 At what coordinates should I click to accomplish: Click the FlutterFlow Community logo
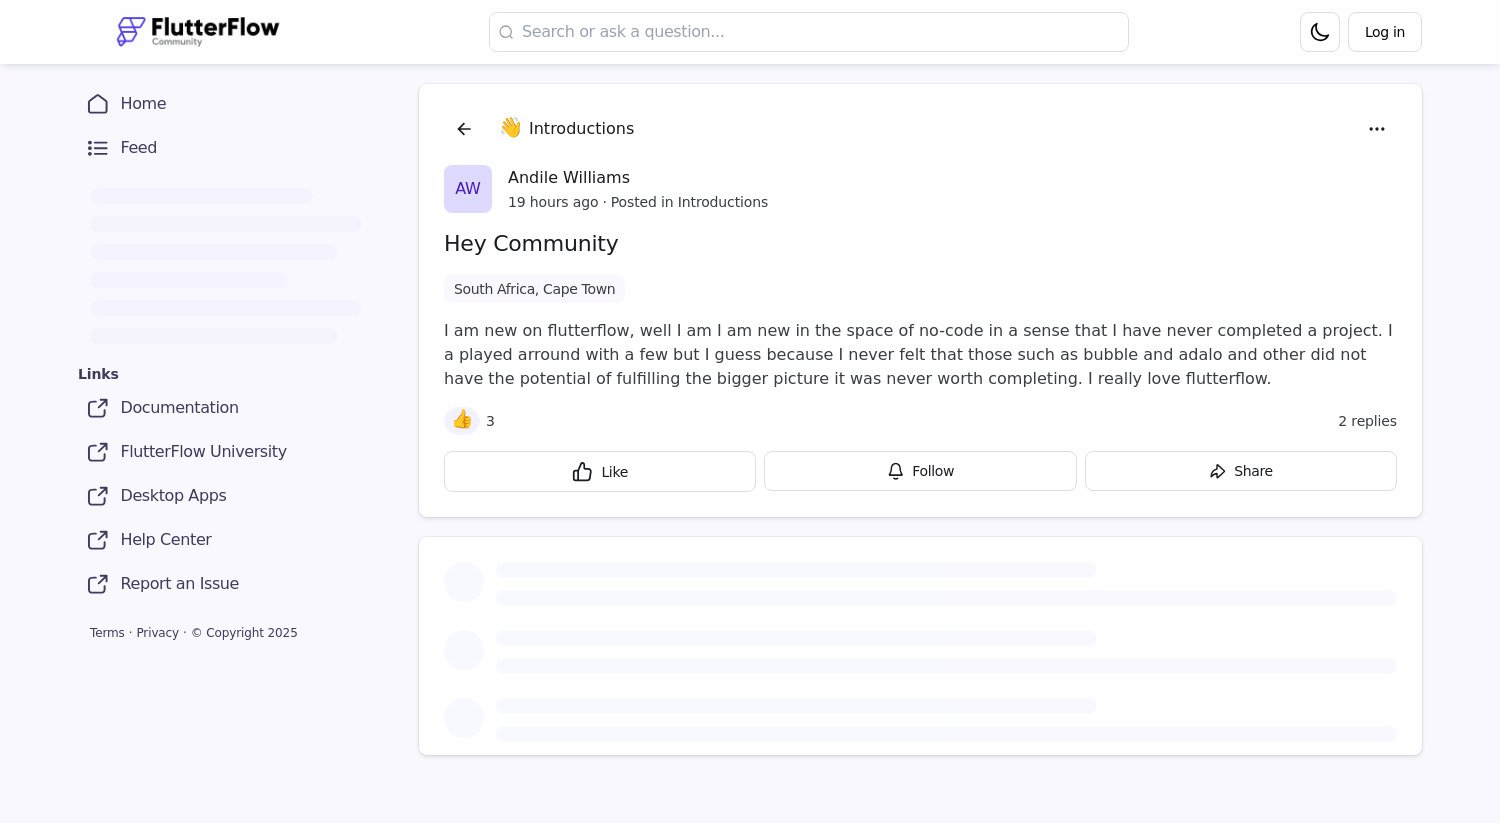[x=197, y=31]
